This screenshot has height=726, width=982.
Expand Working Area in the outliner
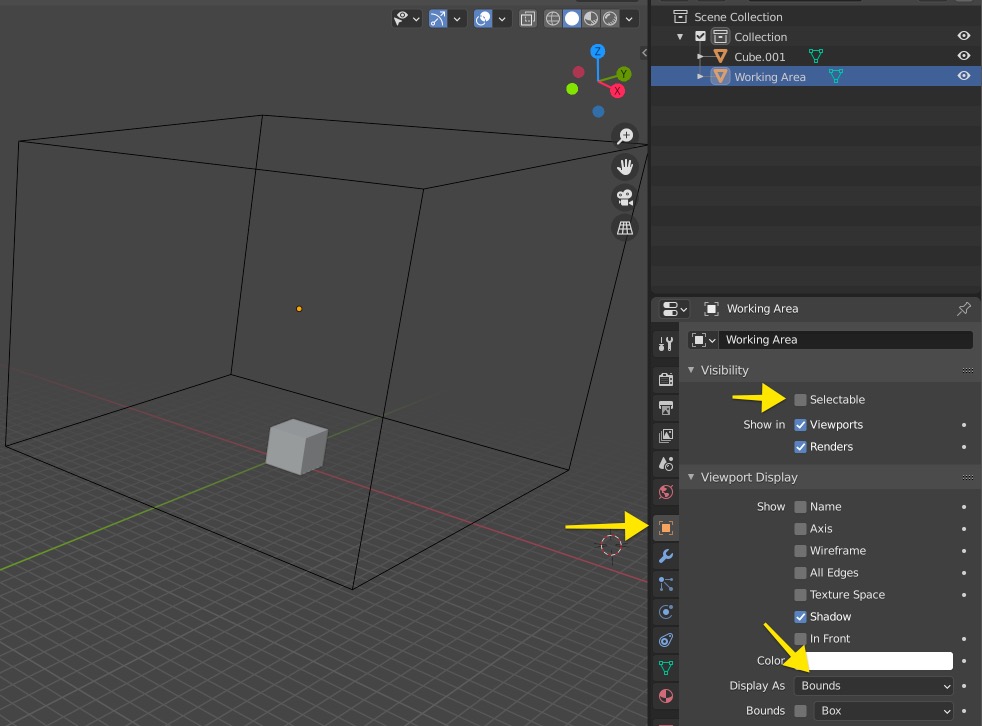tap(700, 76)
